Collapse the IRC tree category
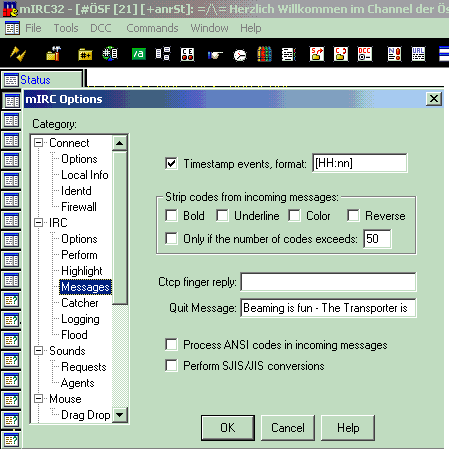This screenshot has height=449, width=449. coord(39,222)
